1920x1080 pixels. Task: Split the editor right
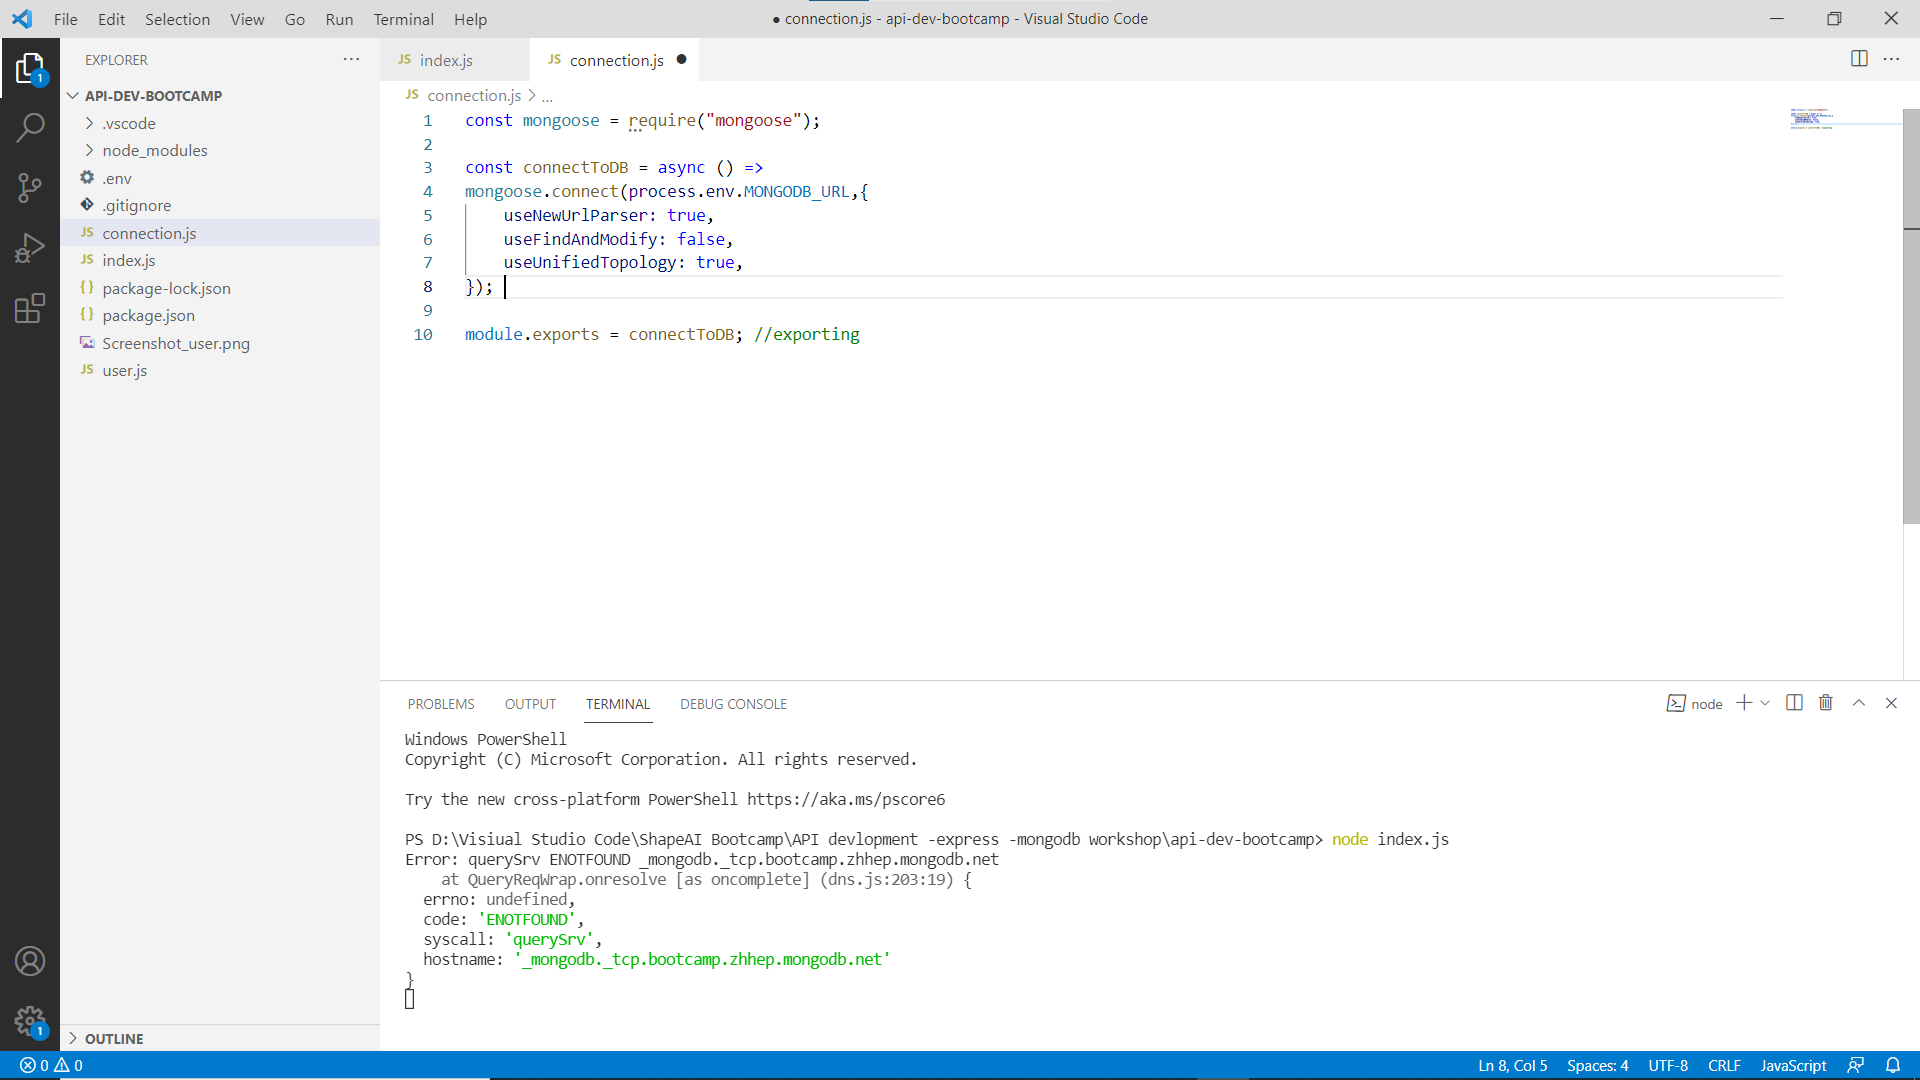(x=1859, y=59)
